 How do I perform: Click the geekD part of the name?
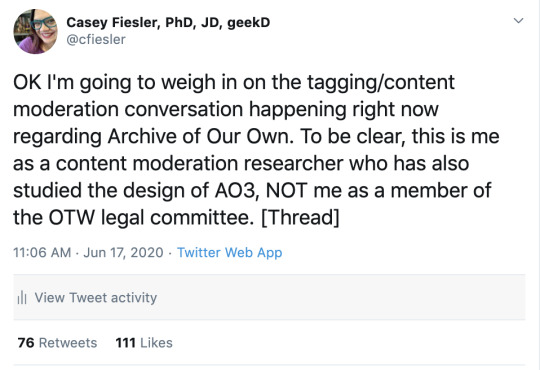[249, 22]
